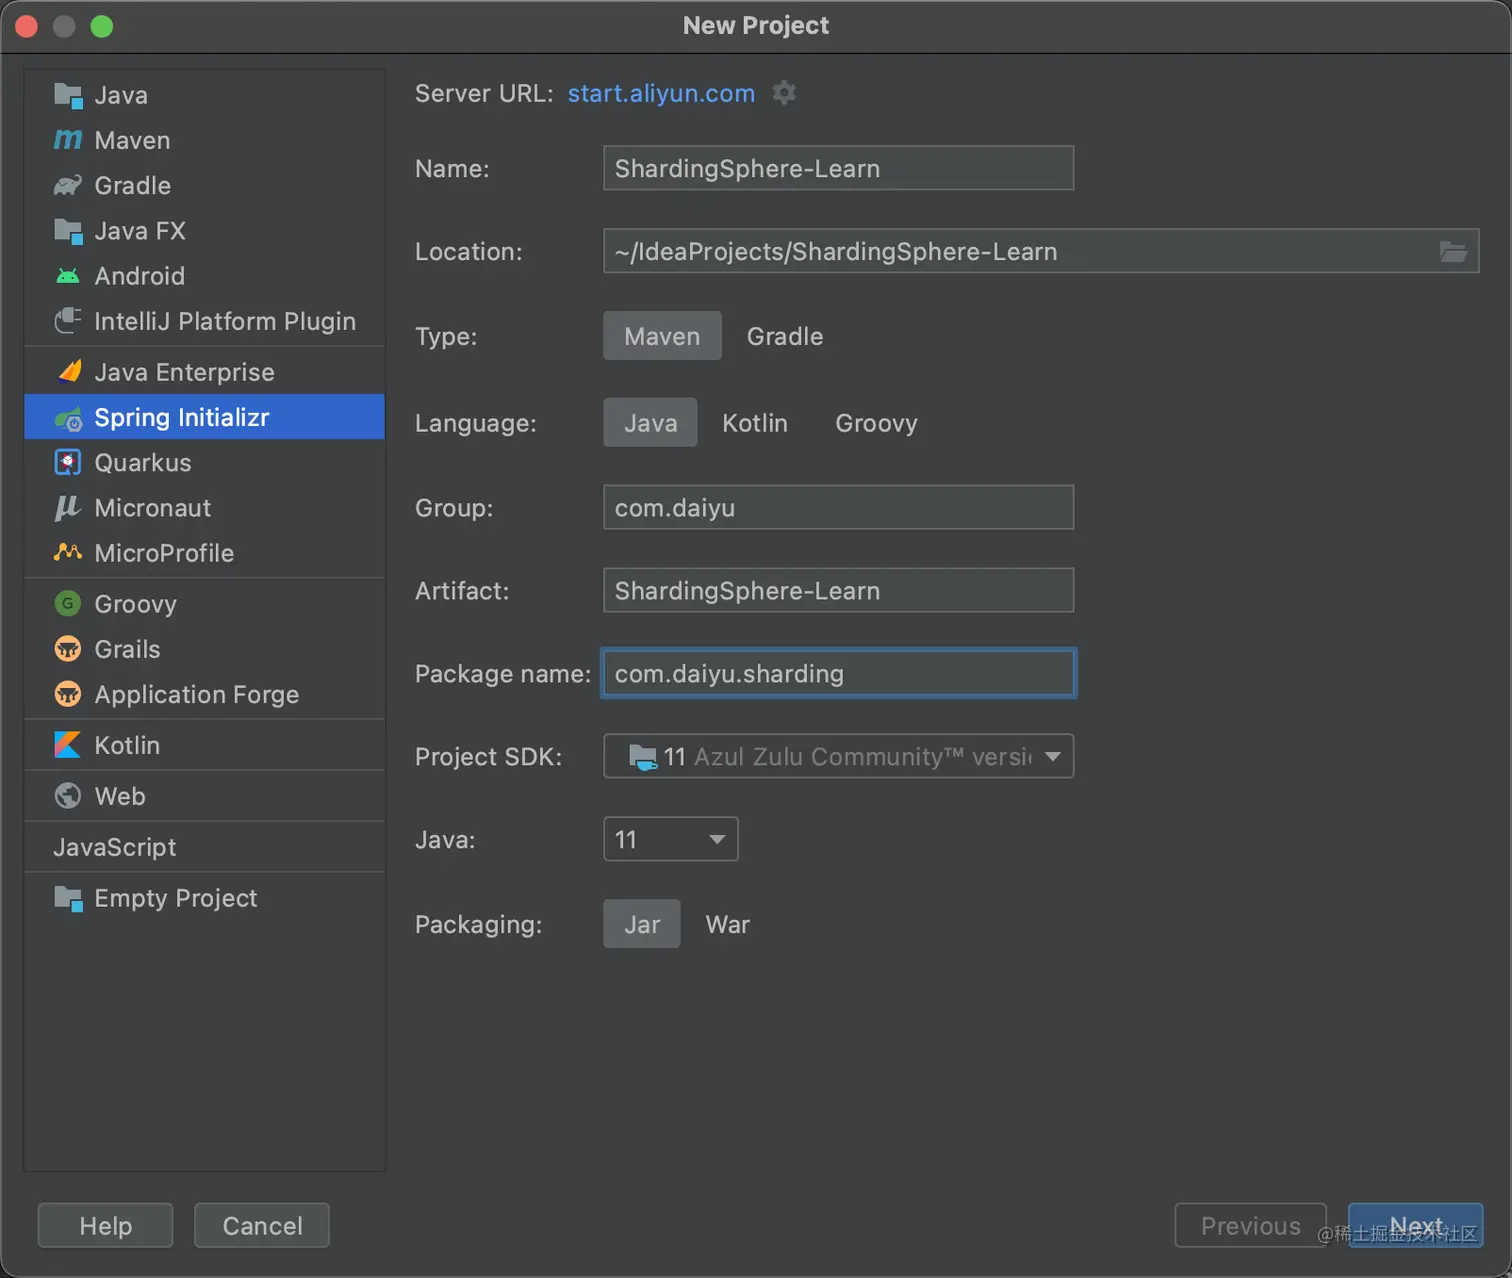Click the Spring Initializr icon
Image resolution: width=1512 pixels, height=1278 pixels.
click(68, 418)
